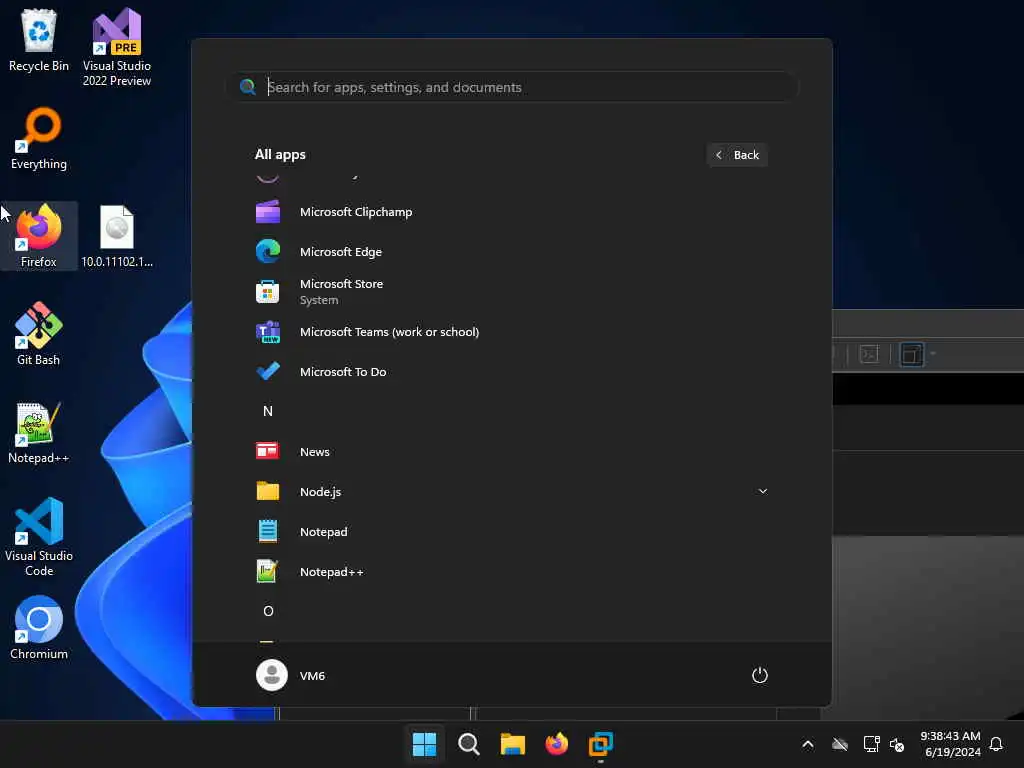Open the notifications bell
Image resolution: width=1024 pixels, height=768 pixels.
[997, 744]
